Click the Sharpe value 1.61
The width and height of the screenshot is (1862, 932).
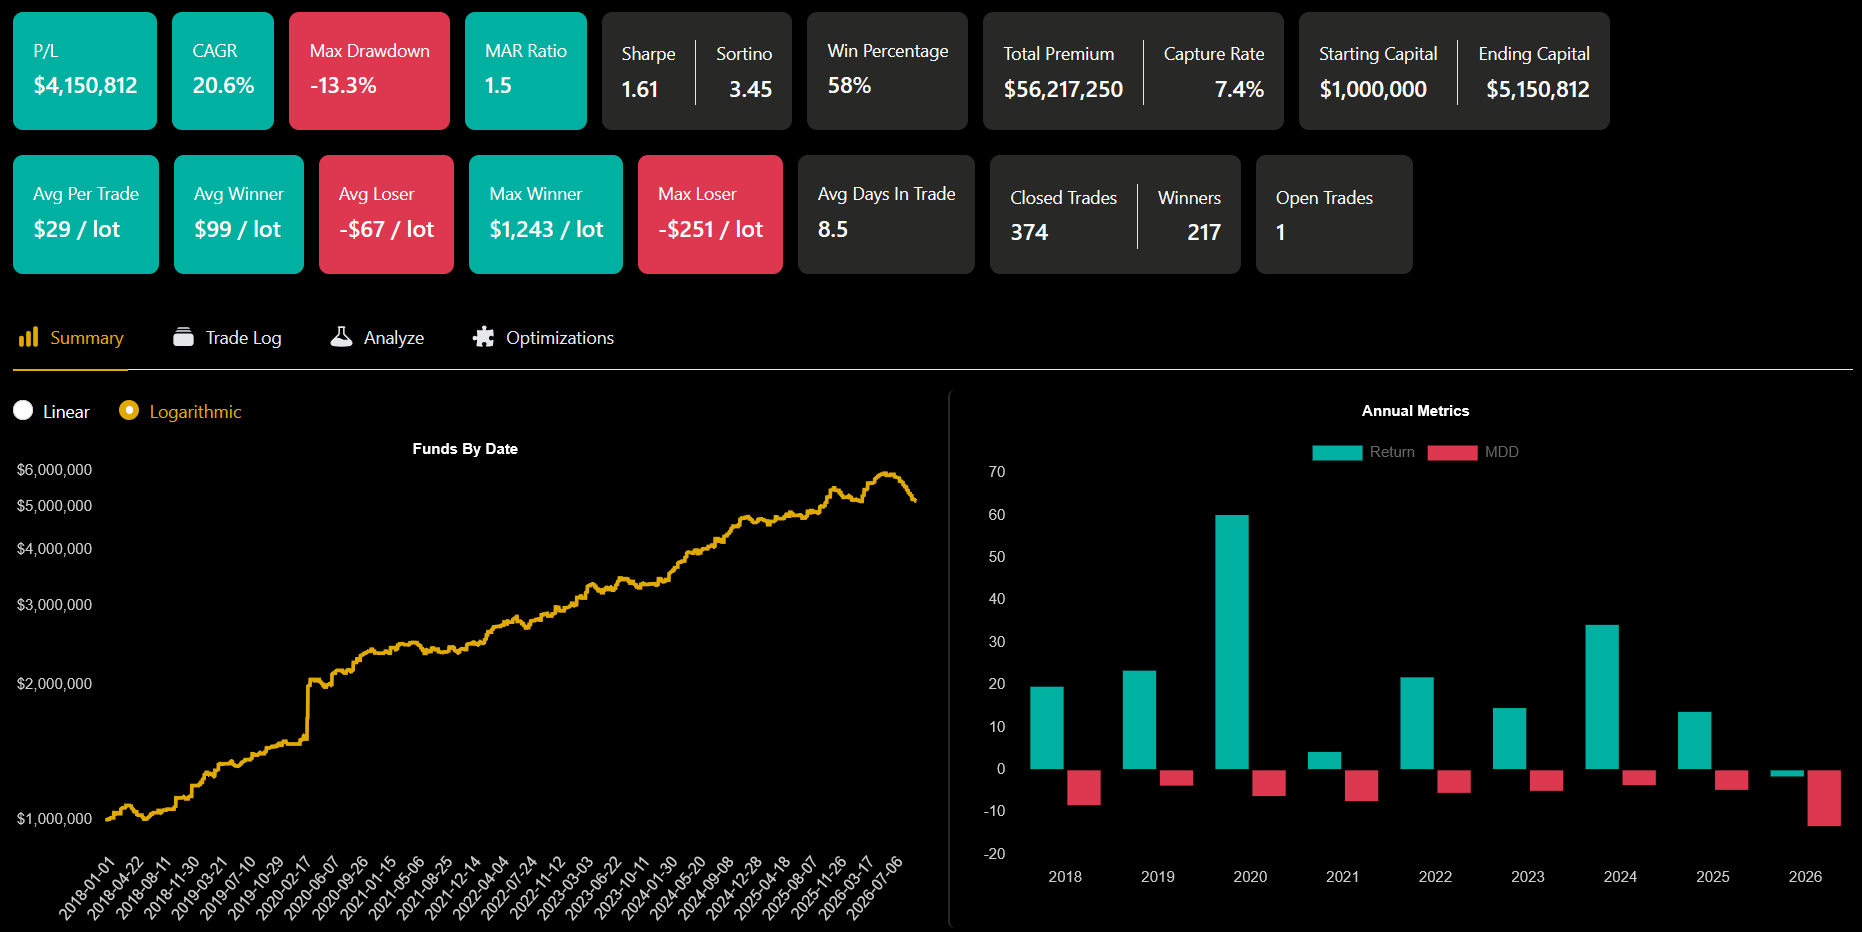tap(640, 90)
